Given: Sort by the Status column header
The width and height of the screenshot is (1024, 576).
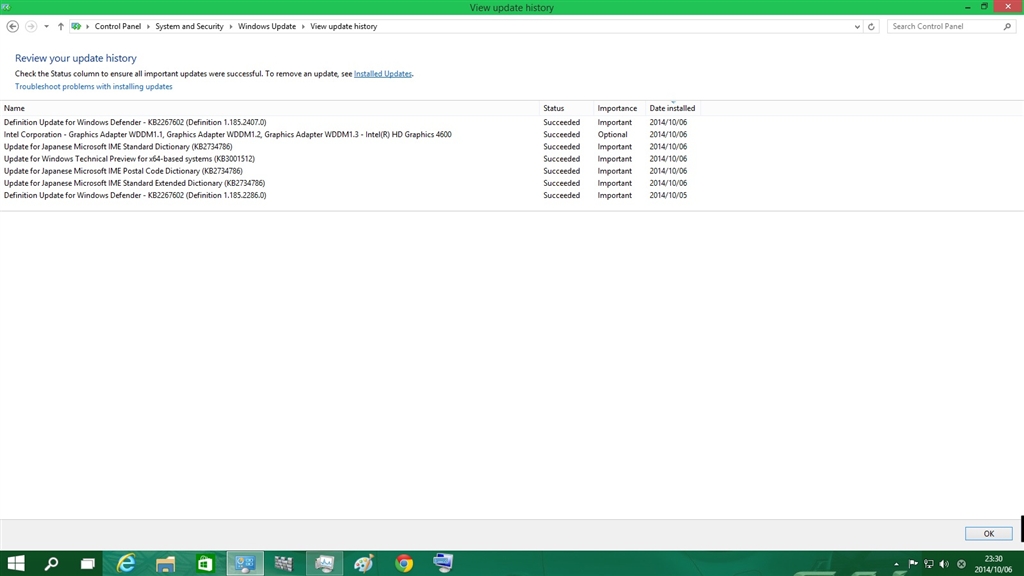Looking at the screenshot, I should [568, 108].
